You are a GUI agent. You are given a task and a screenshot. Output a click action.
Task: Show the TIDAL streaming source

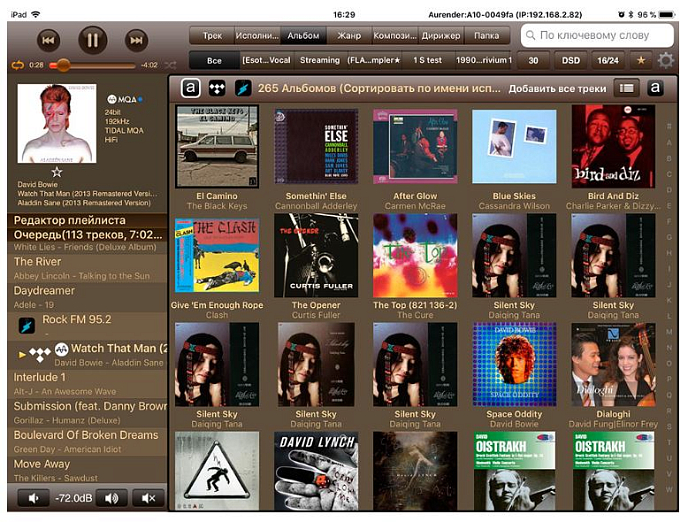pos(216,88)
